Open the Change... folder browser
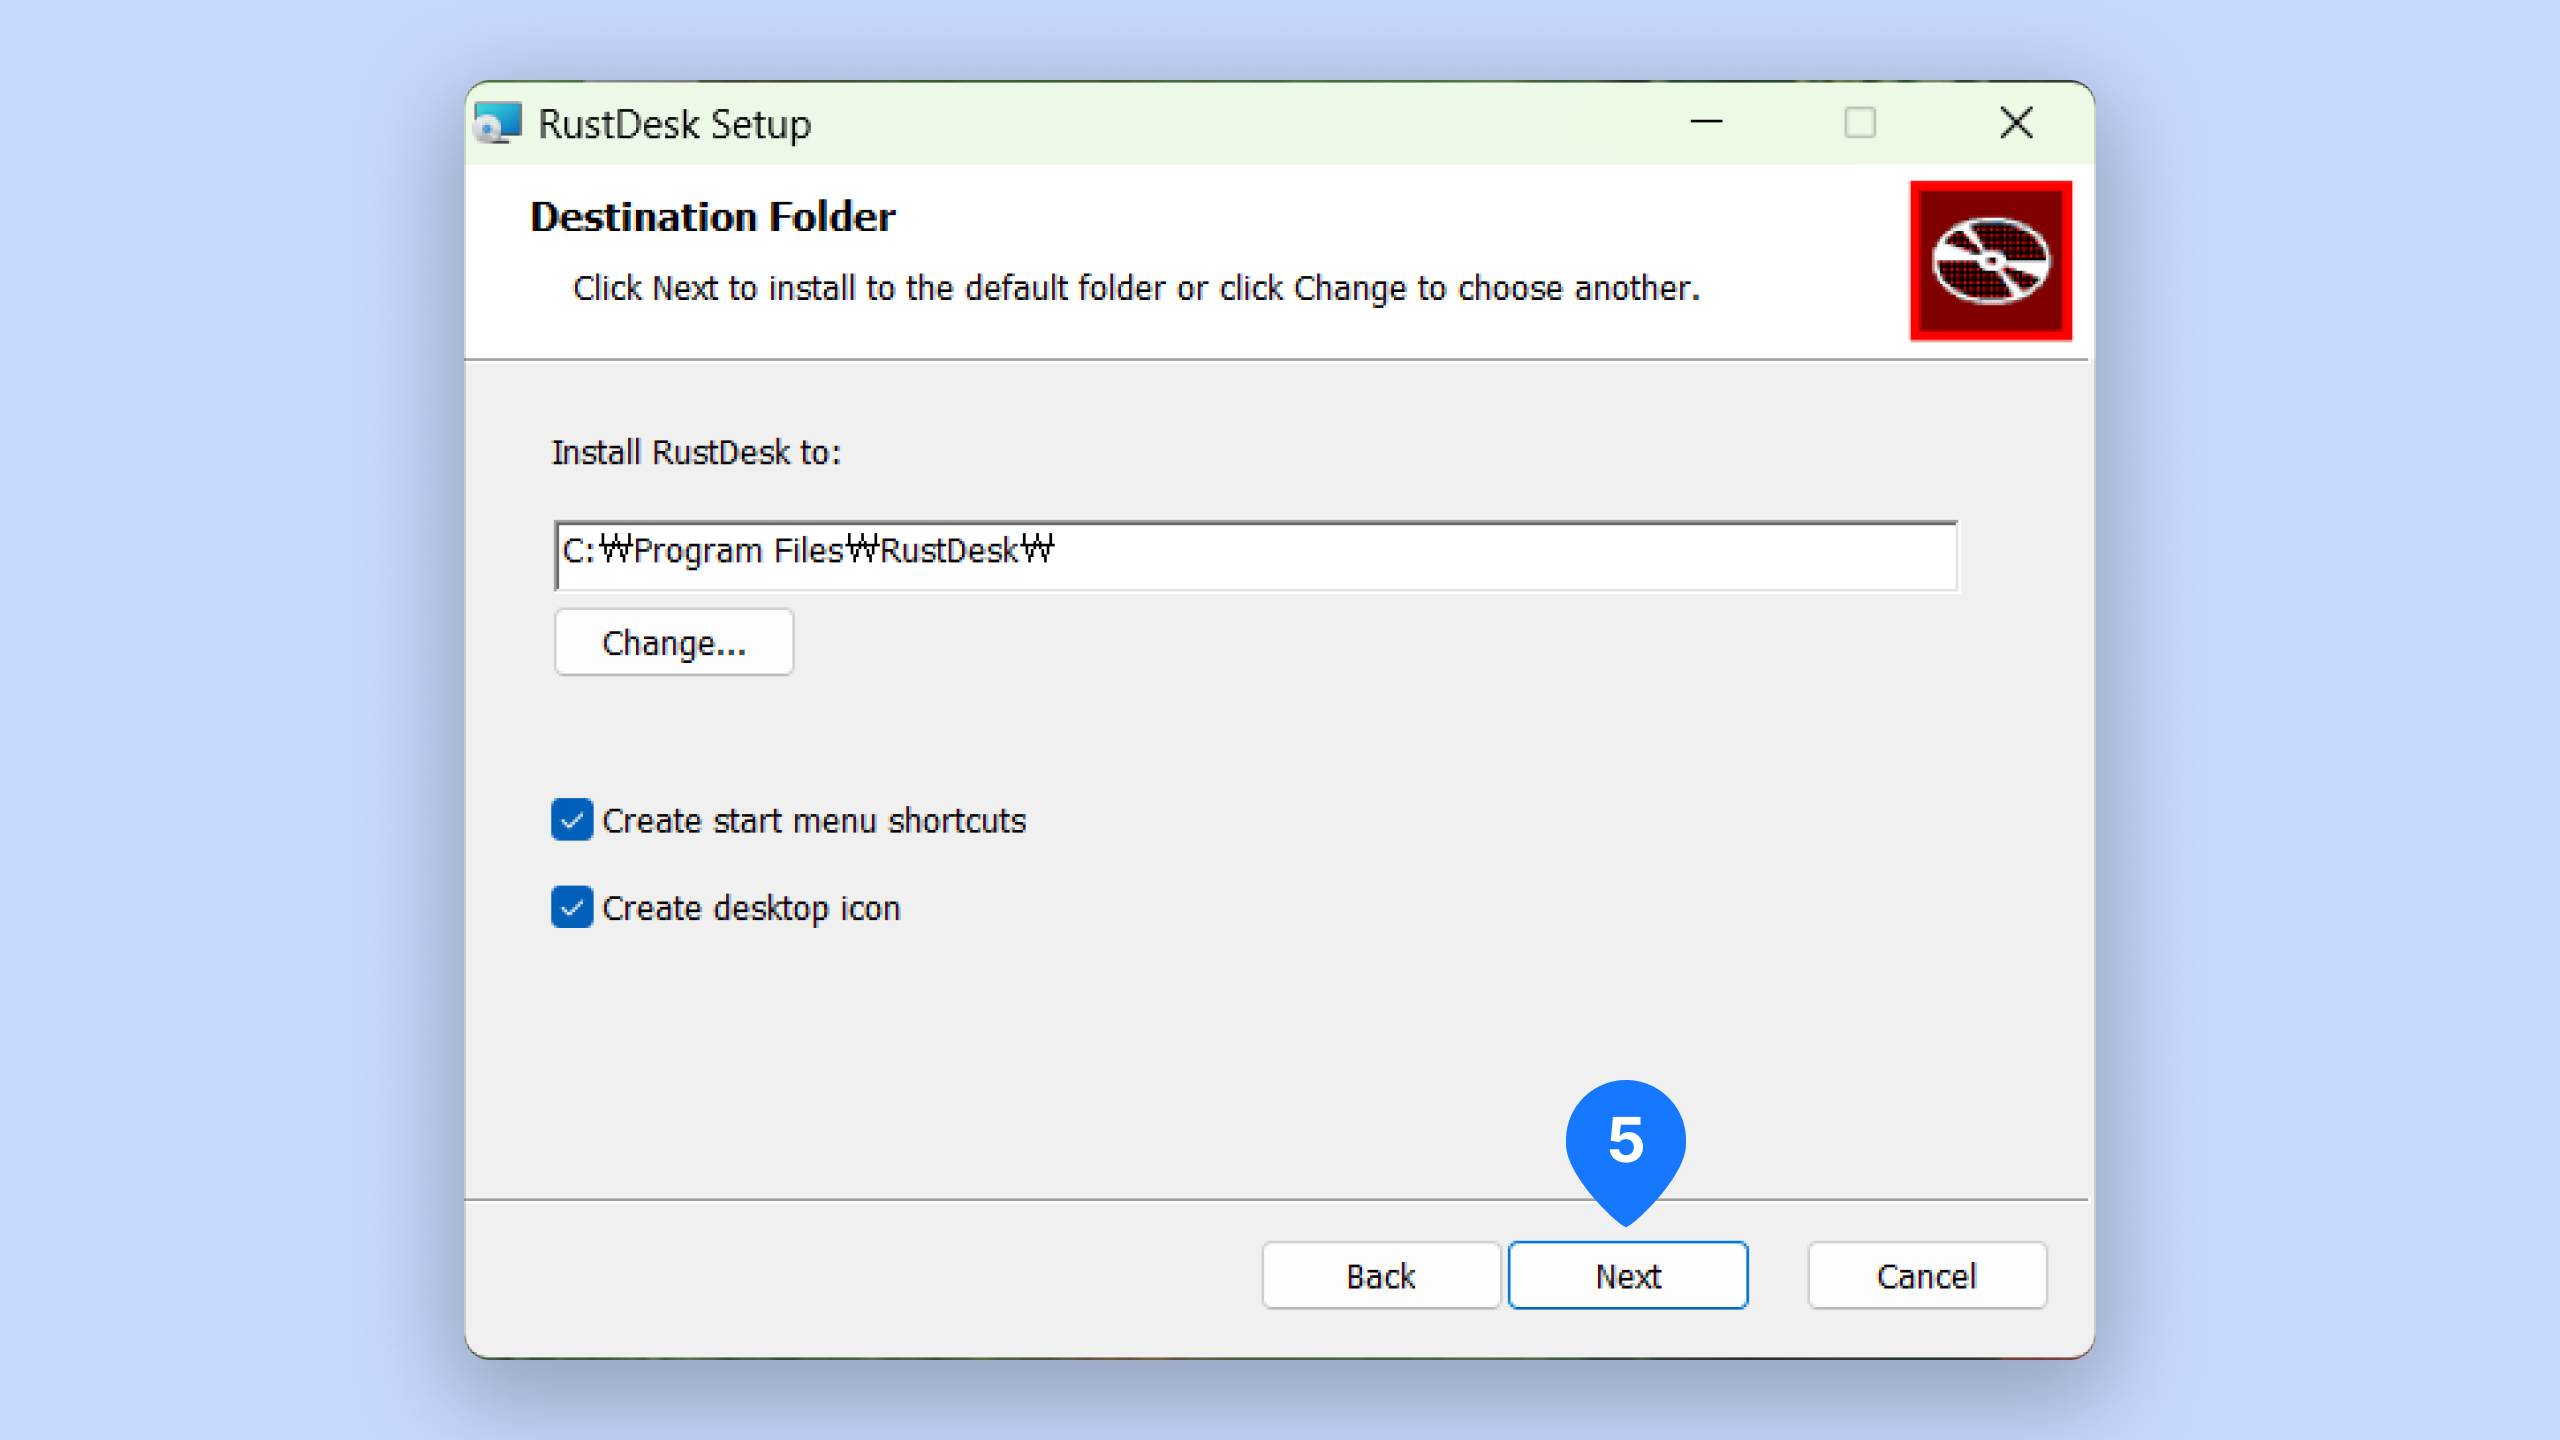 (x=673, y=643)
